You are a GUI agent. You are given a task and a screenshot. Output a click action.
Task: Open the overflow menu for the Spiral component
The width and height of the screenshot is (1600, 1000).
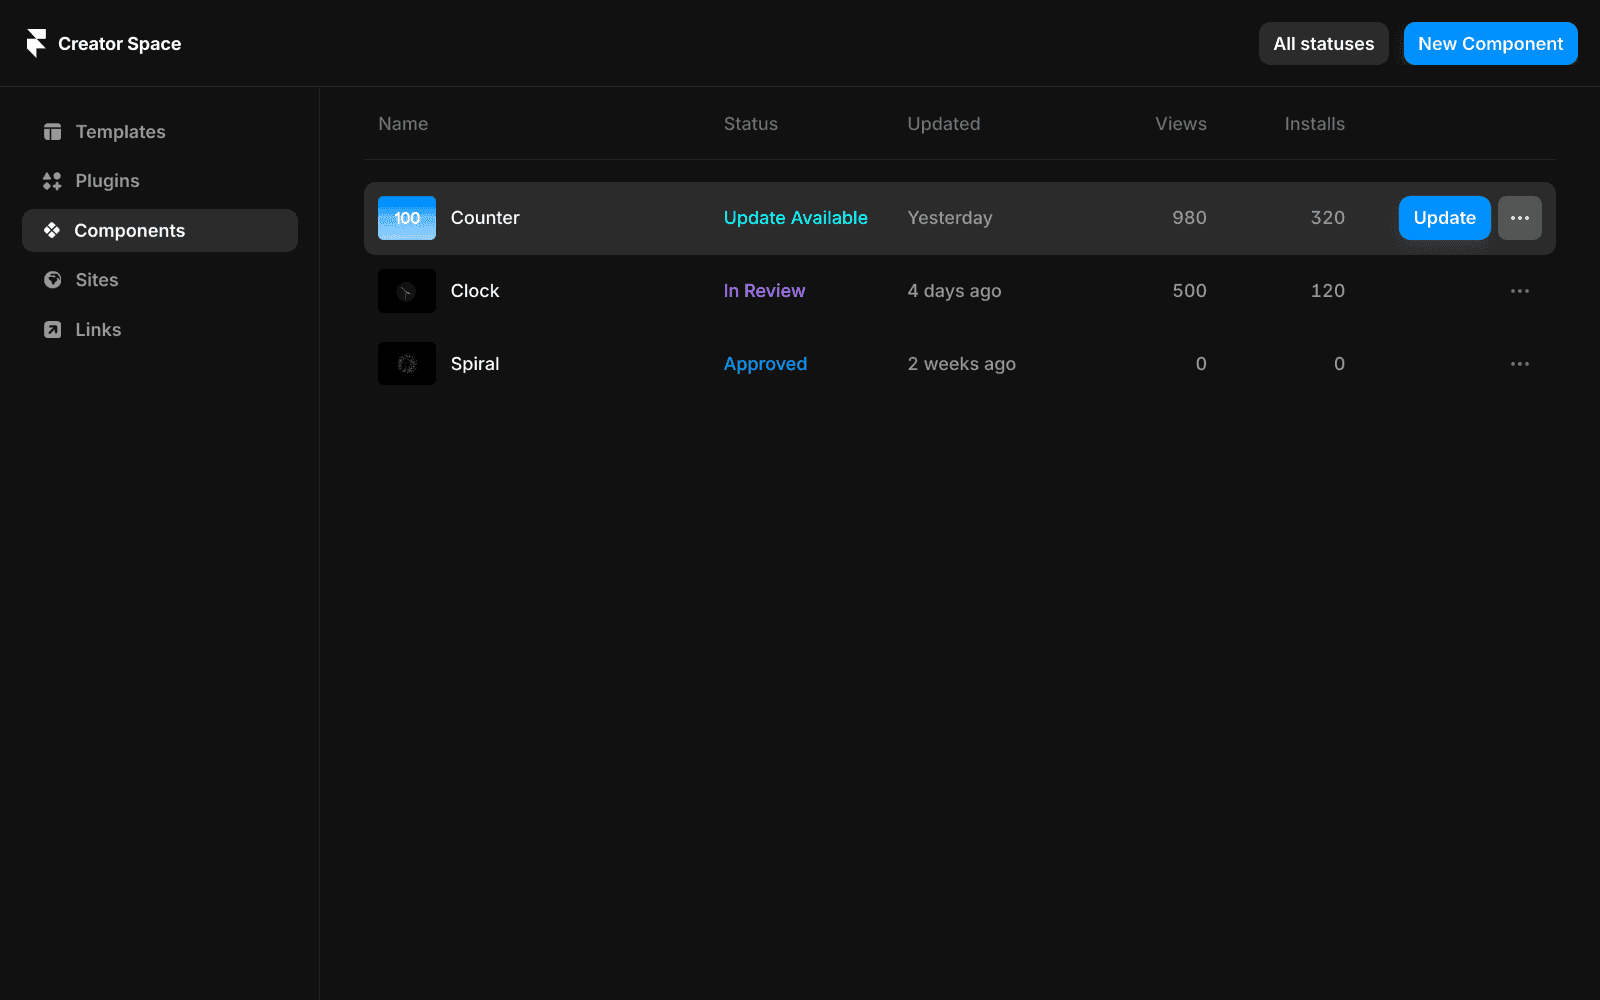pos(1519,363)
